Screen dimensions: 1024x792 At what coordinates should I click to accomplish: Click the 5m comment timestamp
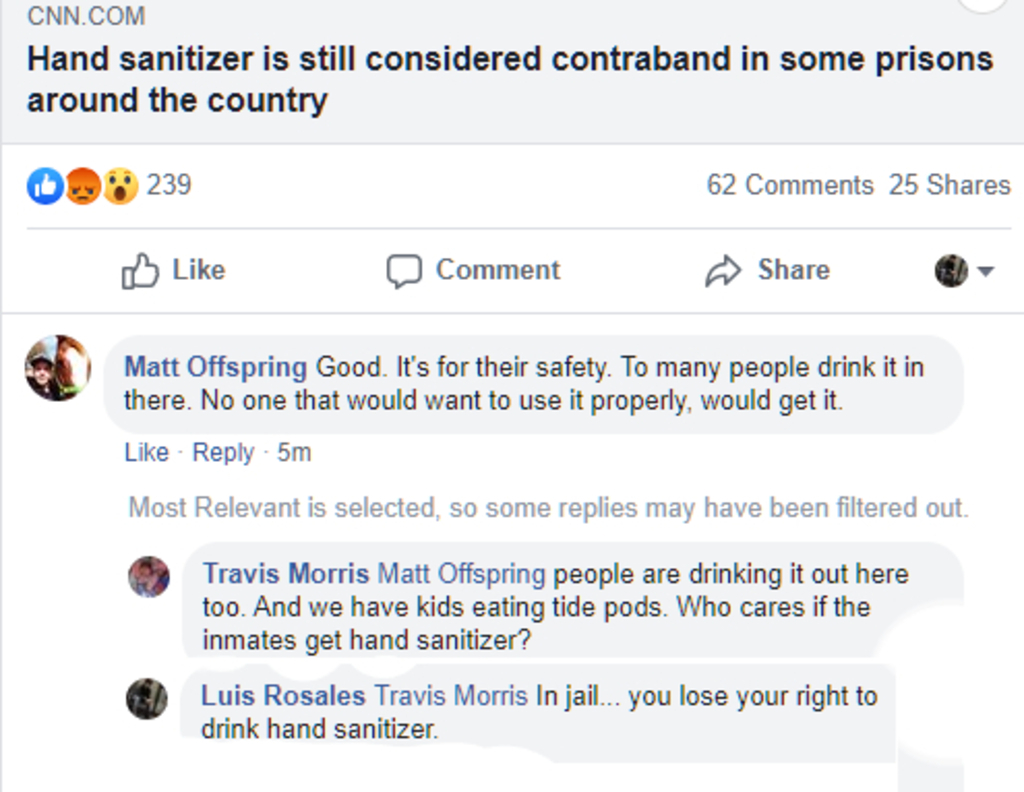click(294, 452)
